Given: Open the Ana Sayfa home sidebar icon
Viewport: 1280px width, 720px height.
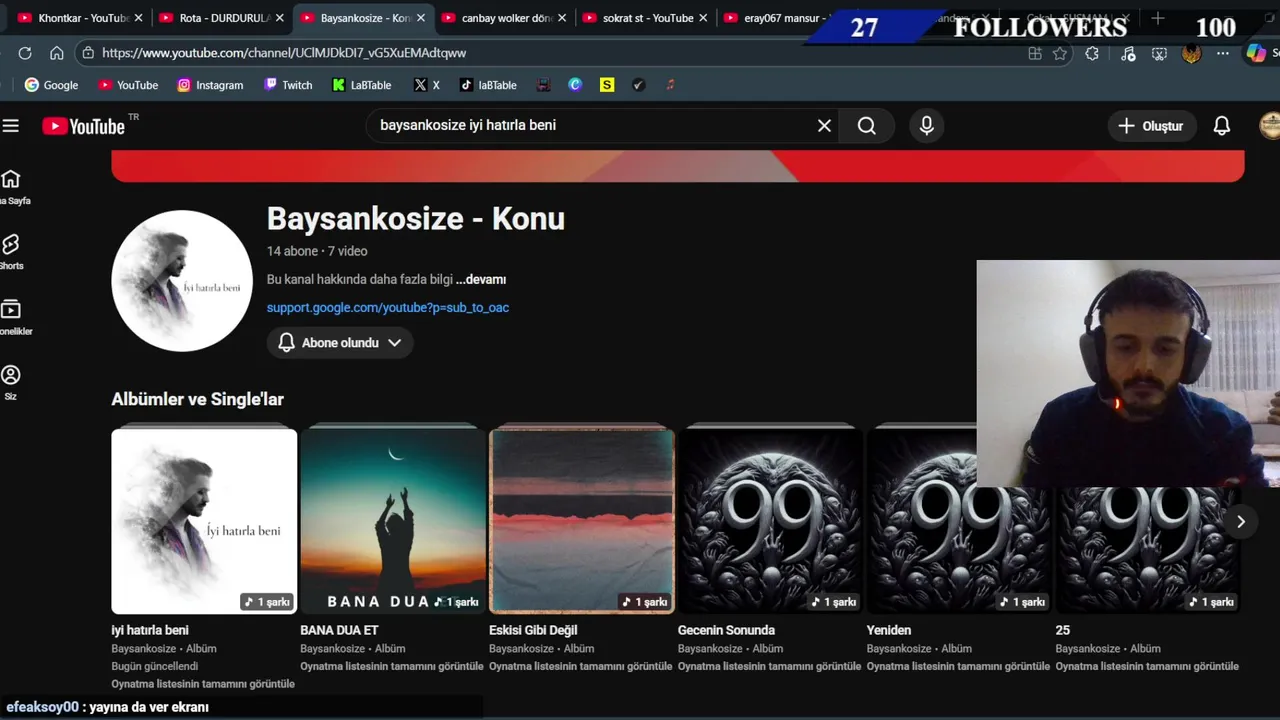Looking at the screenshot, I should pyautogui.click(x=11, y=187).
